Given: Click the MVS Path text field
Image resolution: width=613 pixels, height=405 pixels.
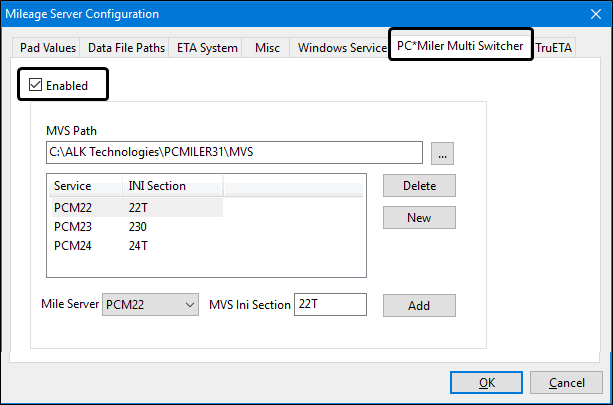Looking at the screenshot, I should pyautogui.click(x=234, y=153).
